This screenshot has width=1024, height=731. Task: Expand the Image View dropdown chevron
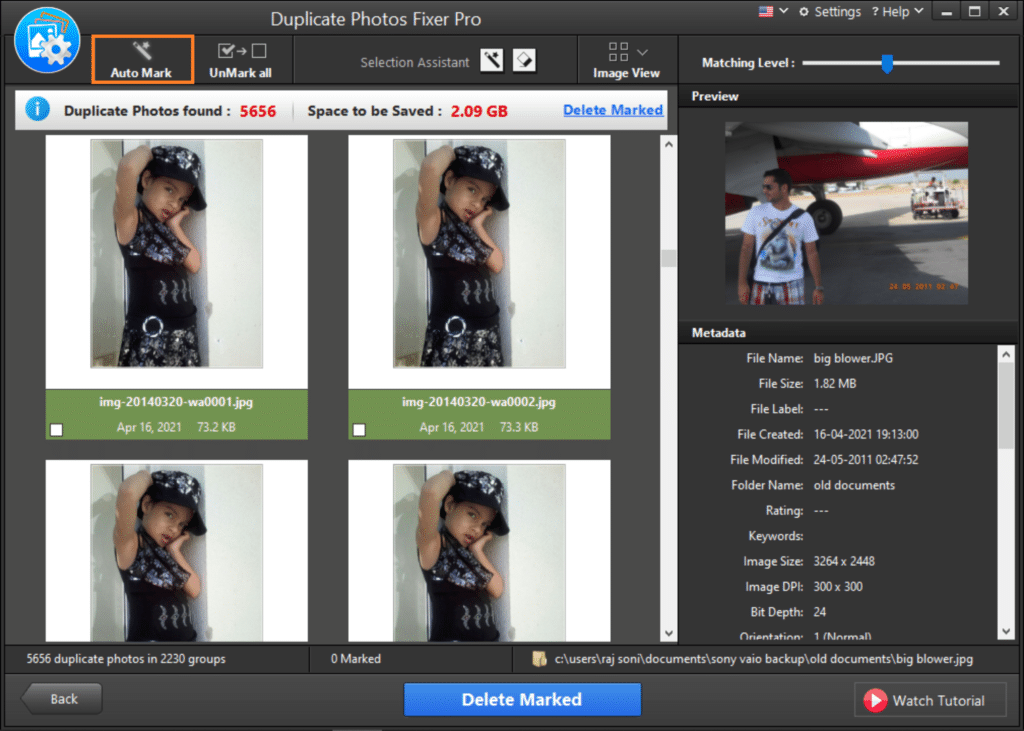(643, 52)
